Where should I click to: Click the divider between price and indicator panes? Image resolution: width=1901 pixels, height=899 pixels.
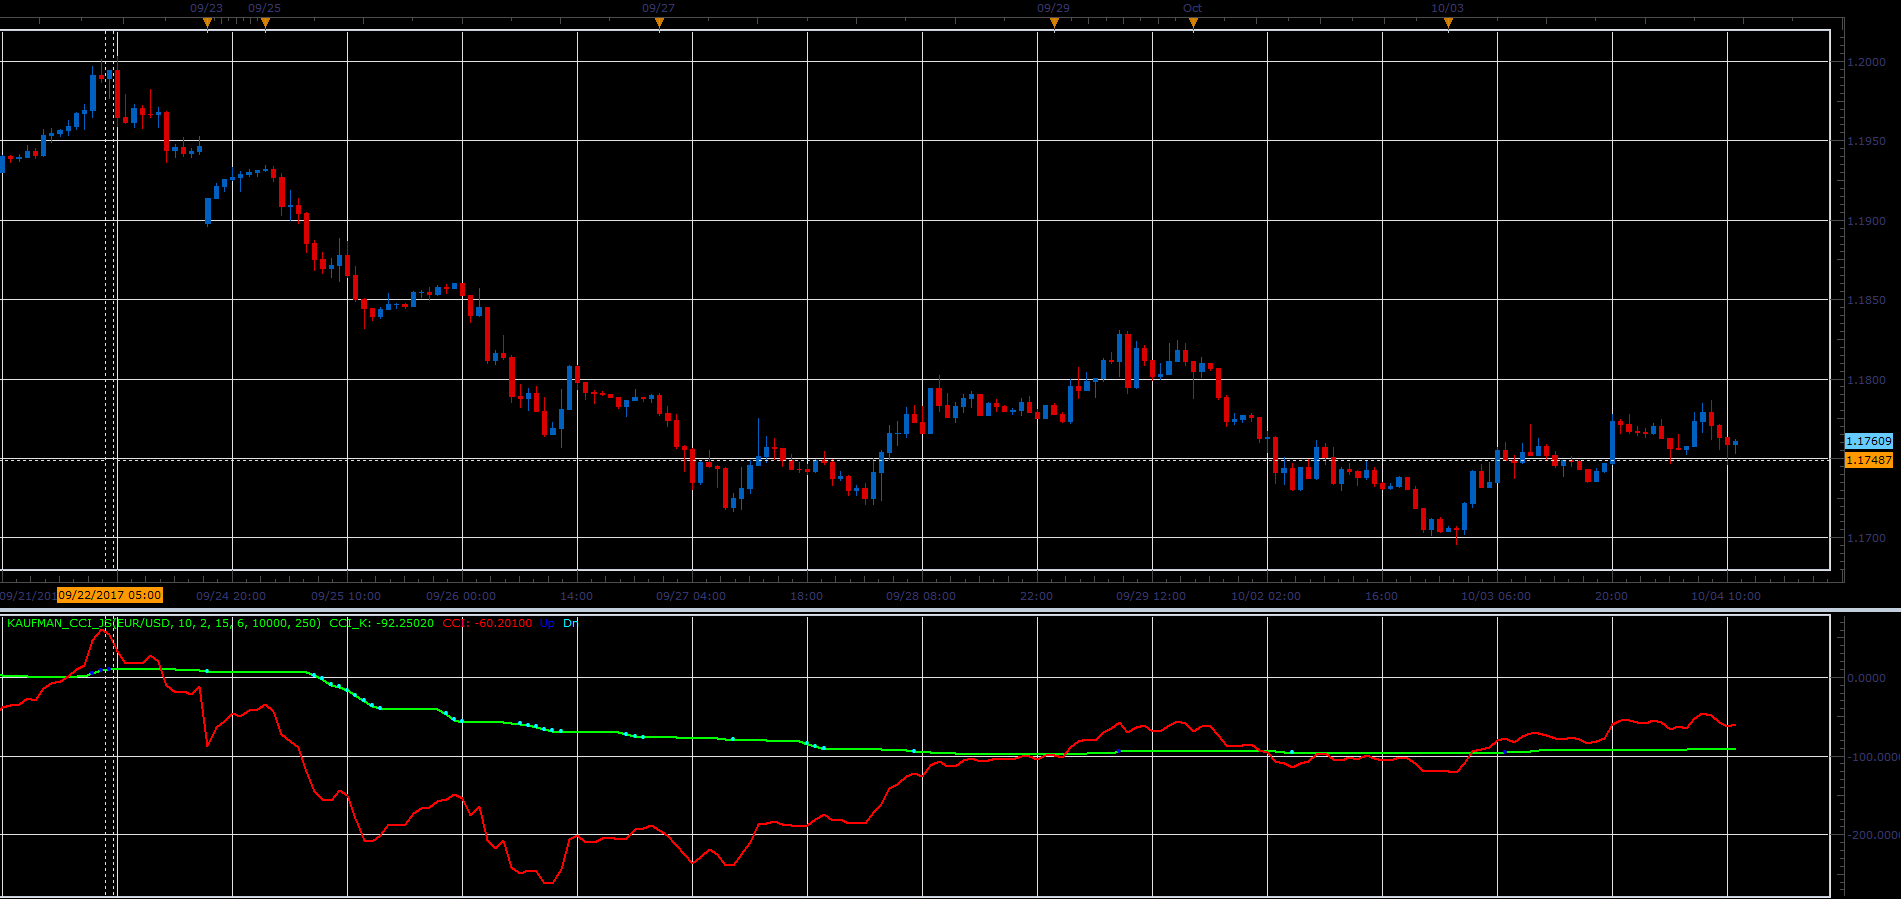[950, 609]
